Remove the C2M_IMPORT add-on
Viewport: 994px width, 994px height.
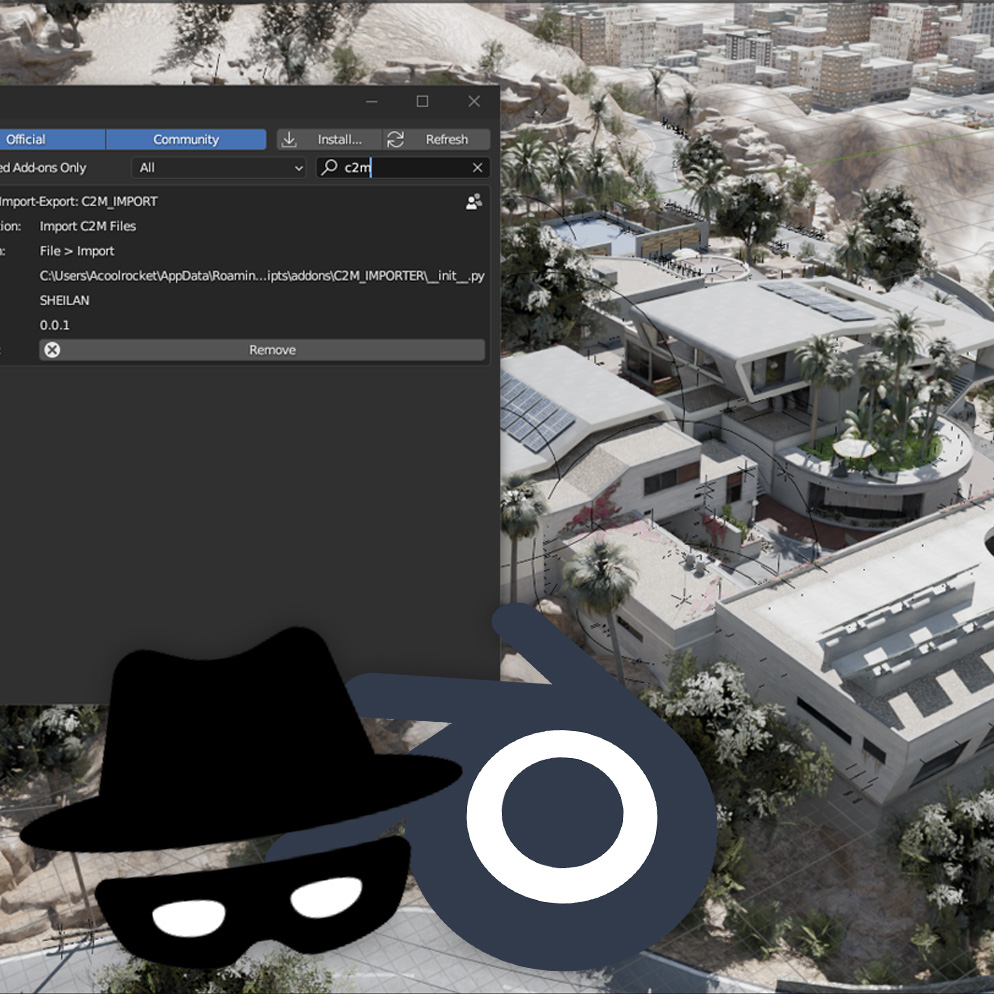(262, 350)
